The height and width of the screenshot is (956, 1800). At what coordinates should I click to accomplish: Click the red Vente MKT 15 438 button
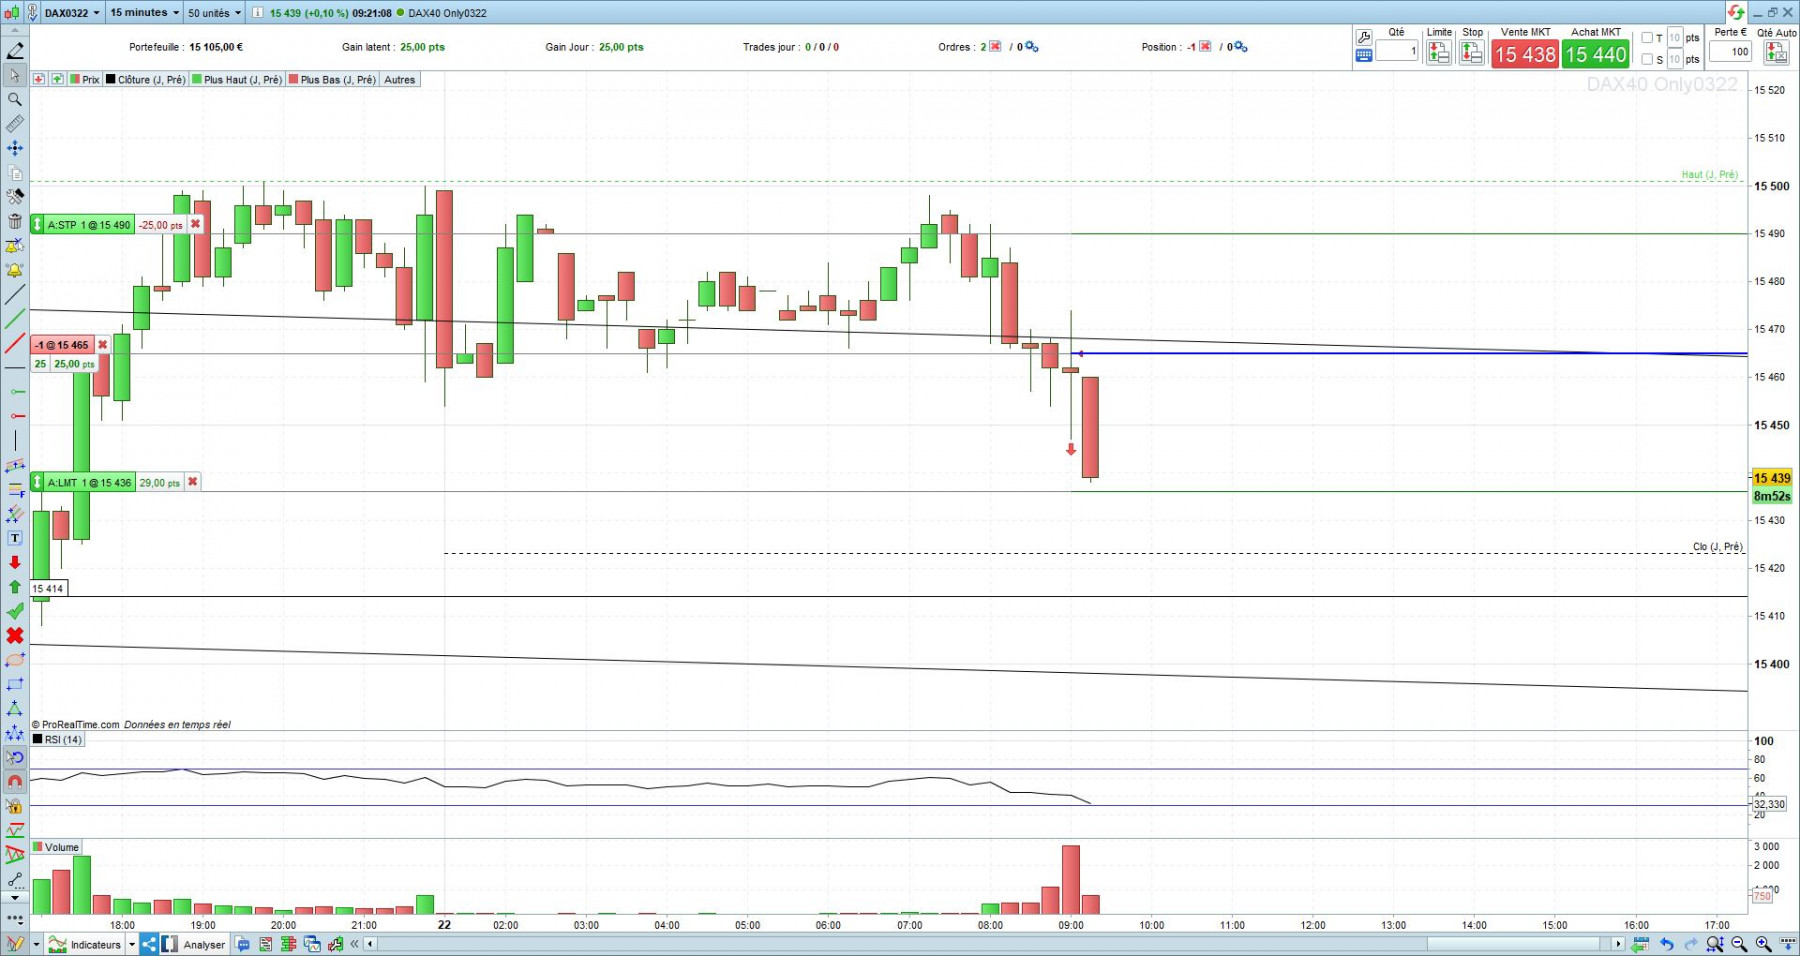[x=1525, y=54]
